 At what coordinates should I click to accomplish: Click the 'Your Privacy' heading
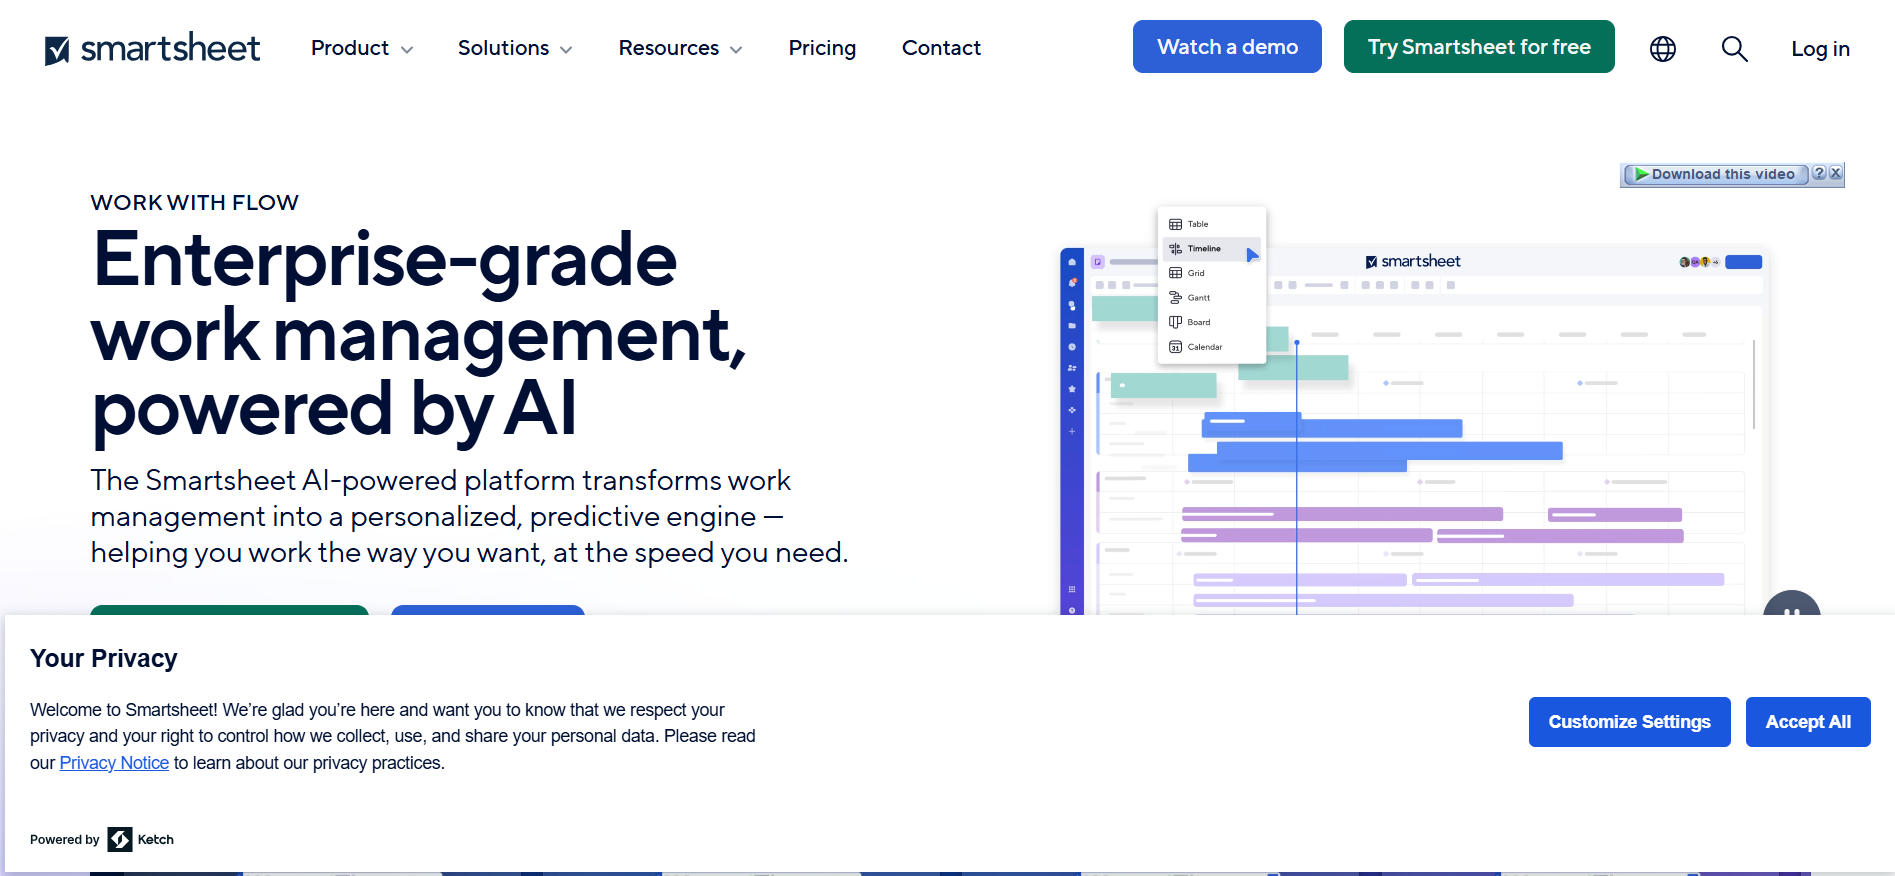click(104, 658)
